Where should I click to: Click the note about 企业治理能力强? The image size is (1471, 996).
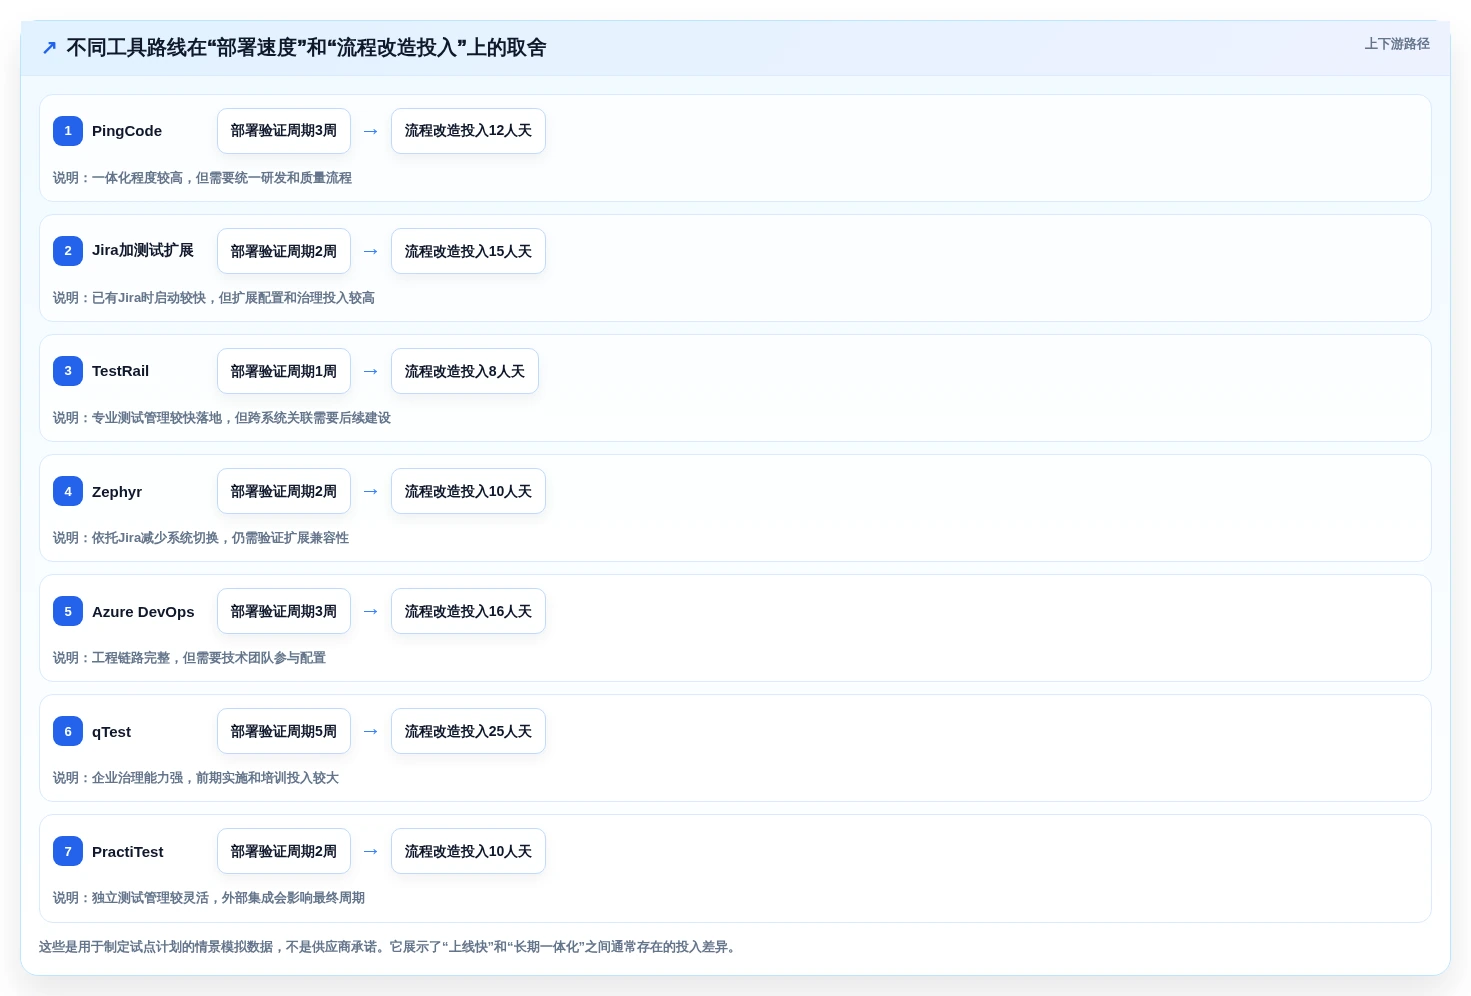click(196, 778)
